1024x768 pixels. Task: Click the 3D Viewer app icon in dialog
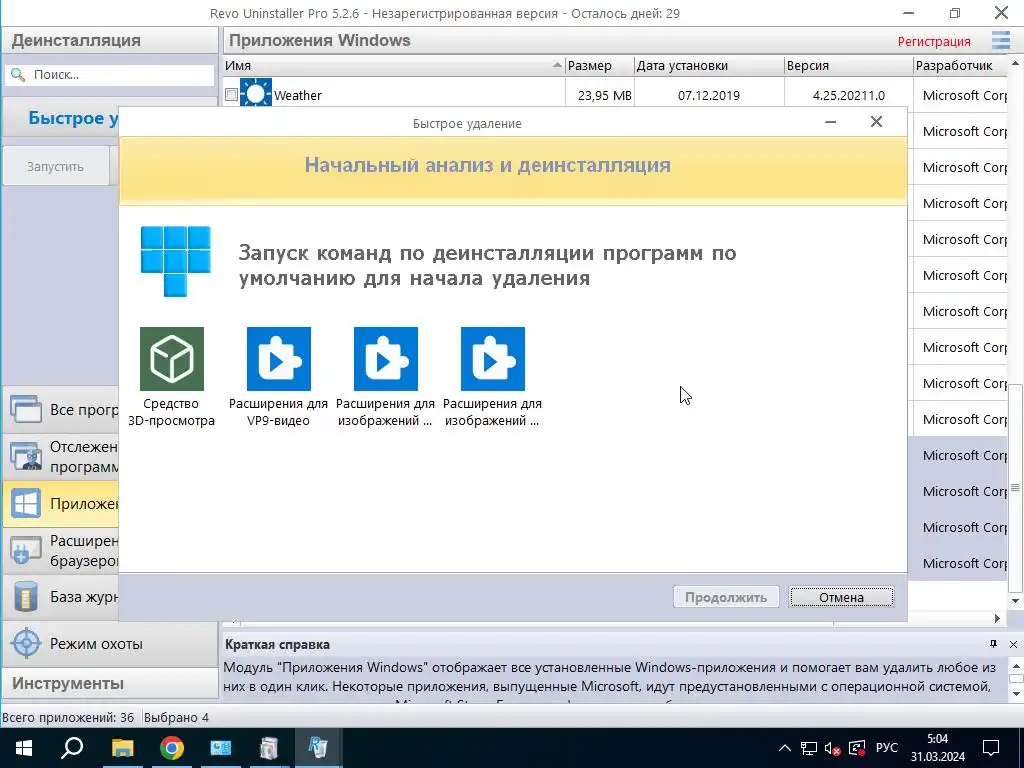[x=172, y=359]
